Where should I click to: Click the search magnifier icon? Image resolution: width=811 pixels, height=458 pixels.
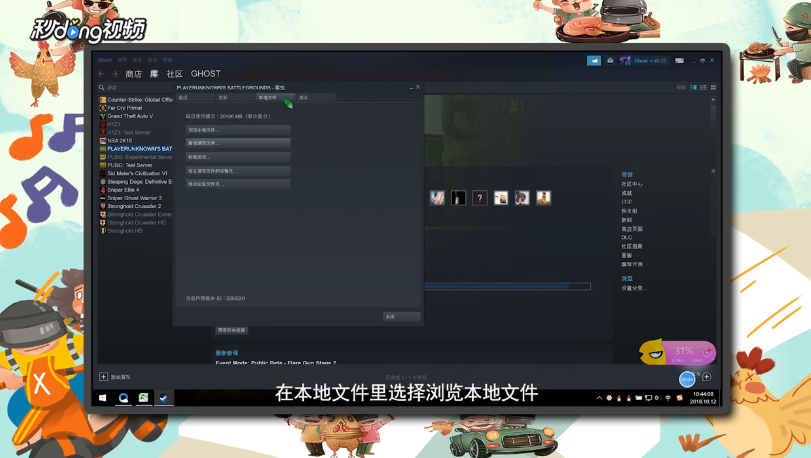pyautogui.click(x=102, y=87)
